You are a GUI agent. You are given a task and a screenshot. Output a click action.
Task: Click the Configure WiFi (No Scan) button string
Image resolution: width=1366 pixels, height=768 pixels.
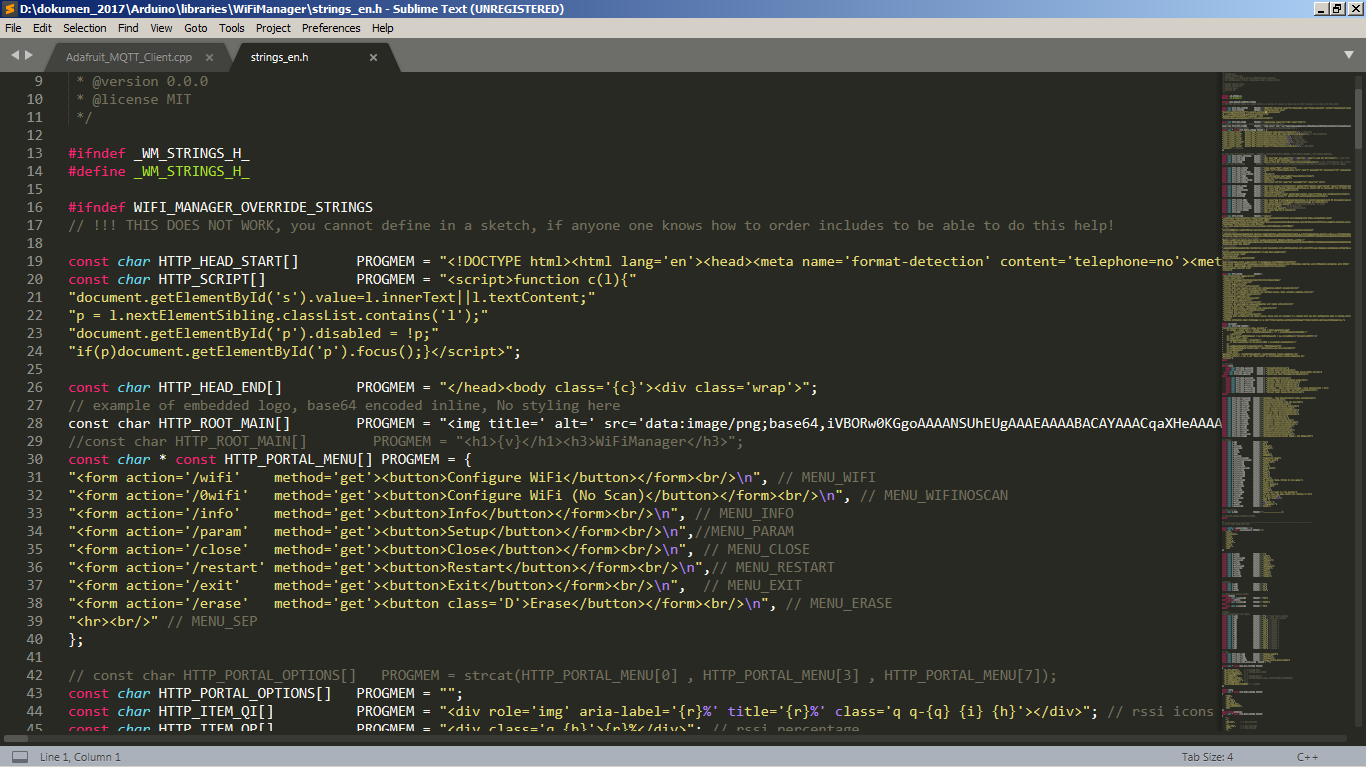tap(545, 495)
